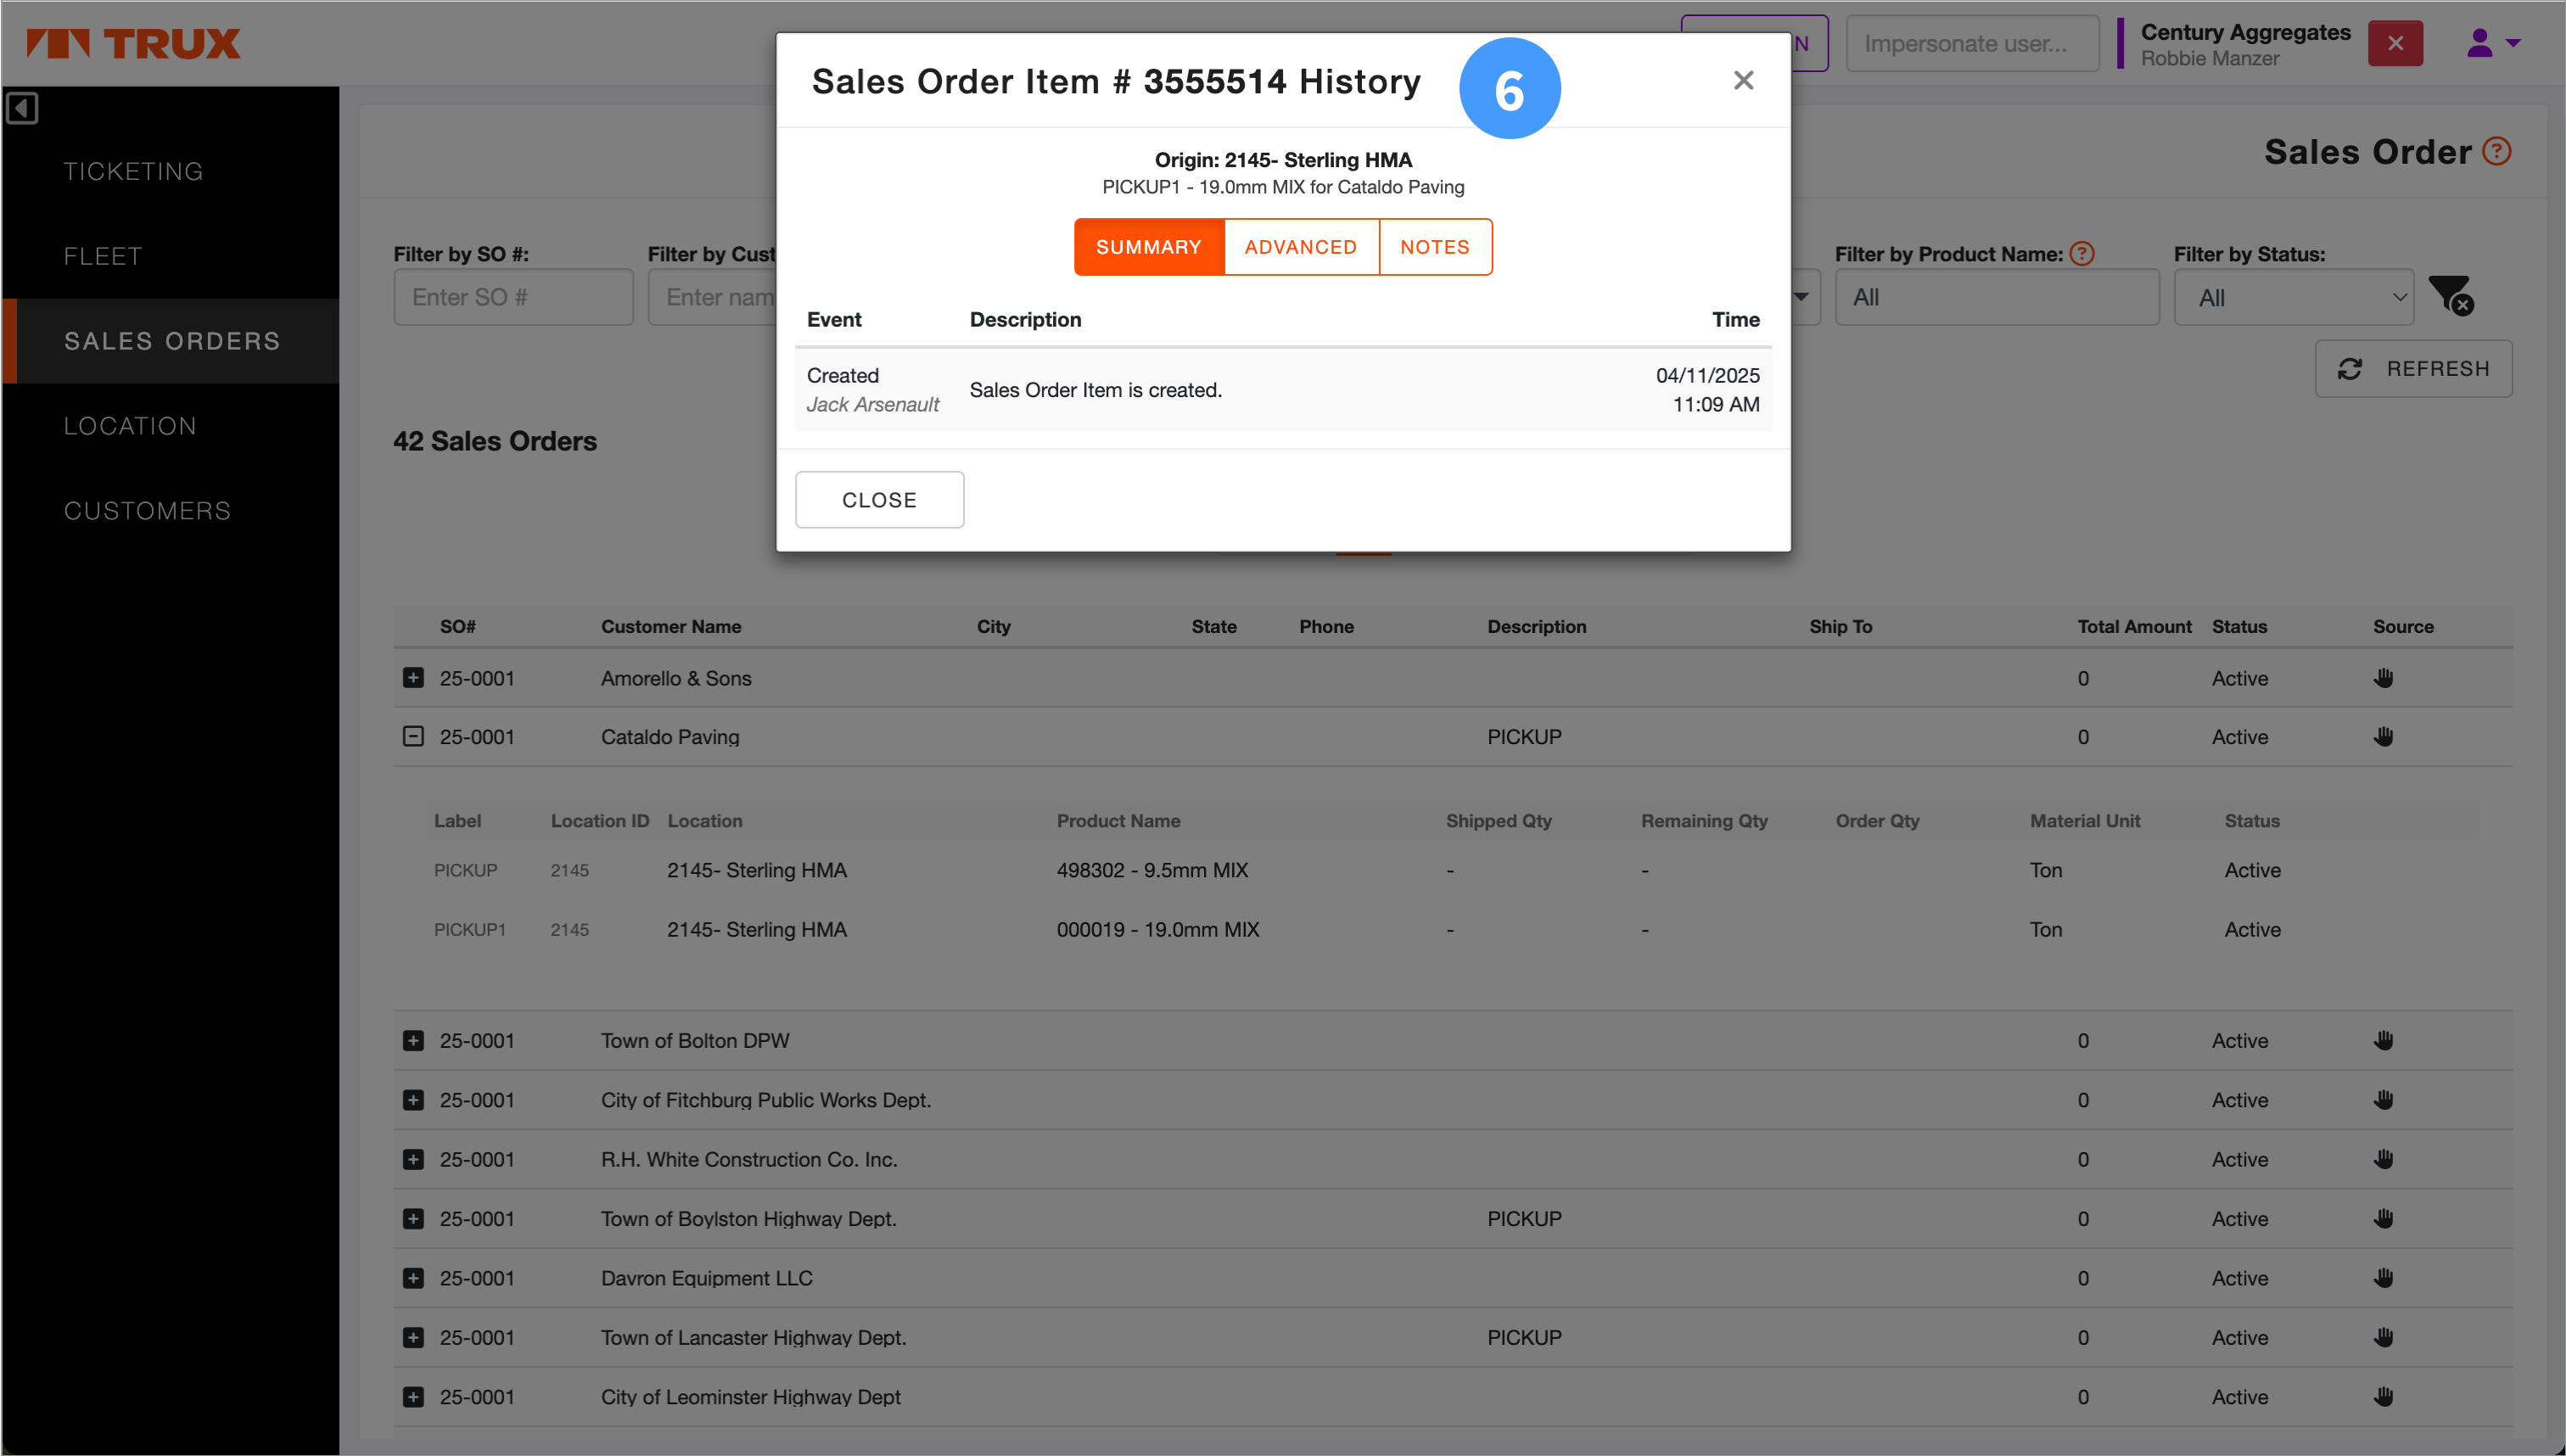Click the red X button beside Century Aggregates
Image resolution: width=2566 pixels, height=1456 pixels.
pos(2394,43)
